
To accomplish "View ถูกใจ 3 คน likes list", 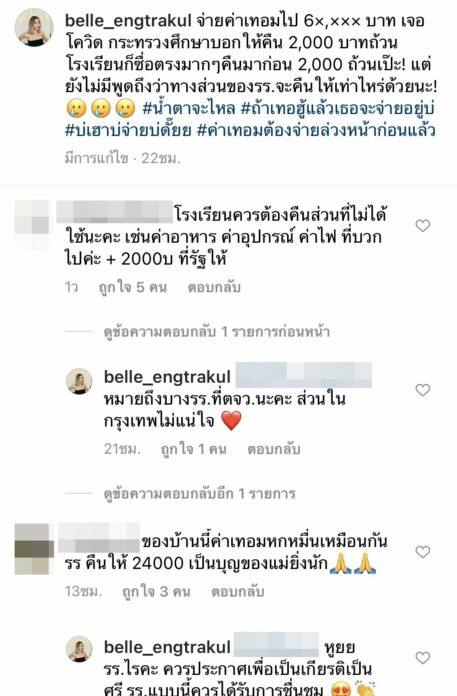I will point(156,592).
